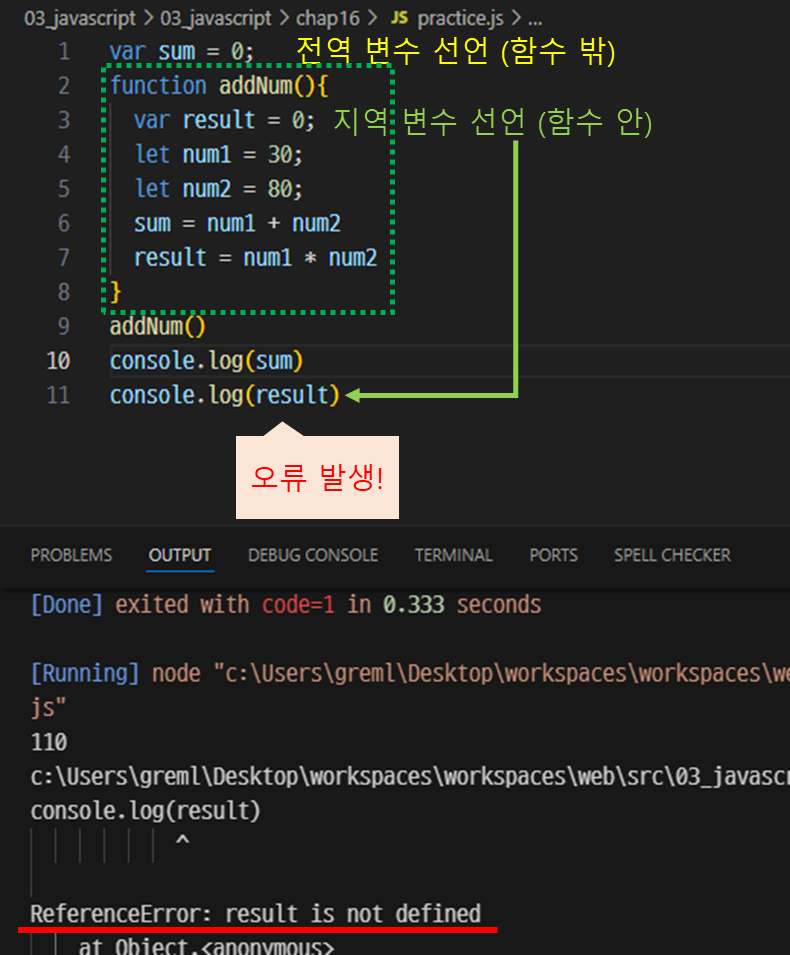The image size is (790, 955).
Task: Click 'console.log(result)' in the editor on line 11
Action: 224,395
